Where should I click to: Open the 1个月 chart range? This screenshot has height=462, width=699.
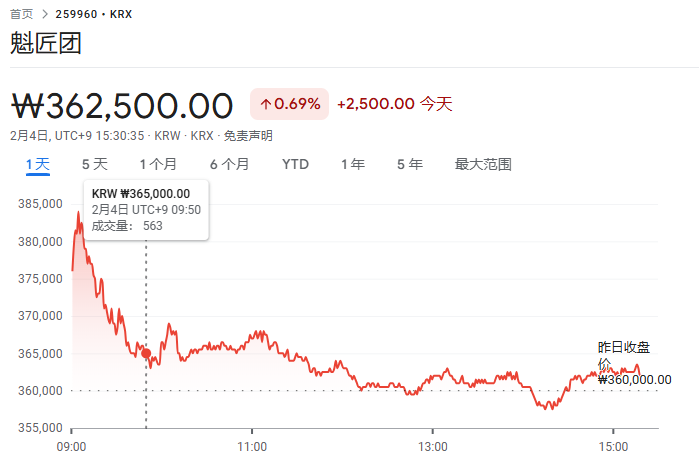click(x=158, y=165)
